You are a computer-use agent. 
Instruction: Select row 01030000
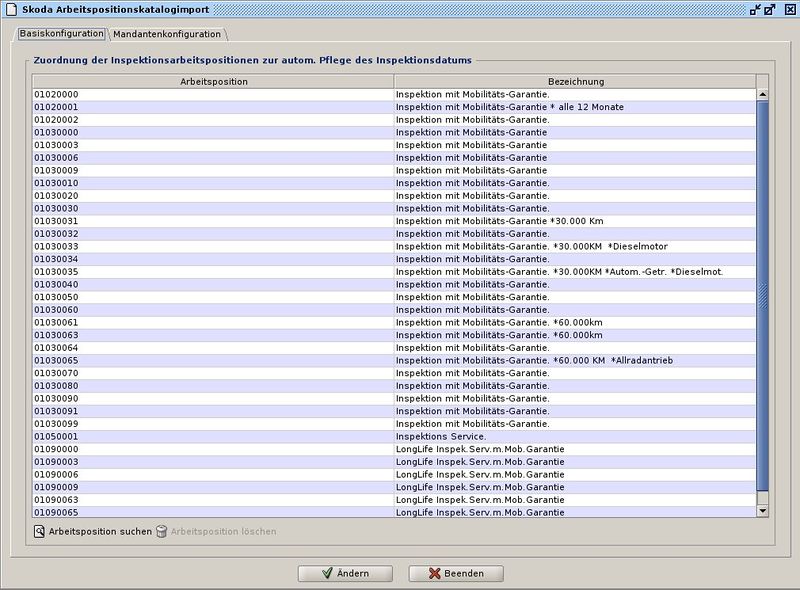(394, 132)
